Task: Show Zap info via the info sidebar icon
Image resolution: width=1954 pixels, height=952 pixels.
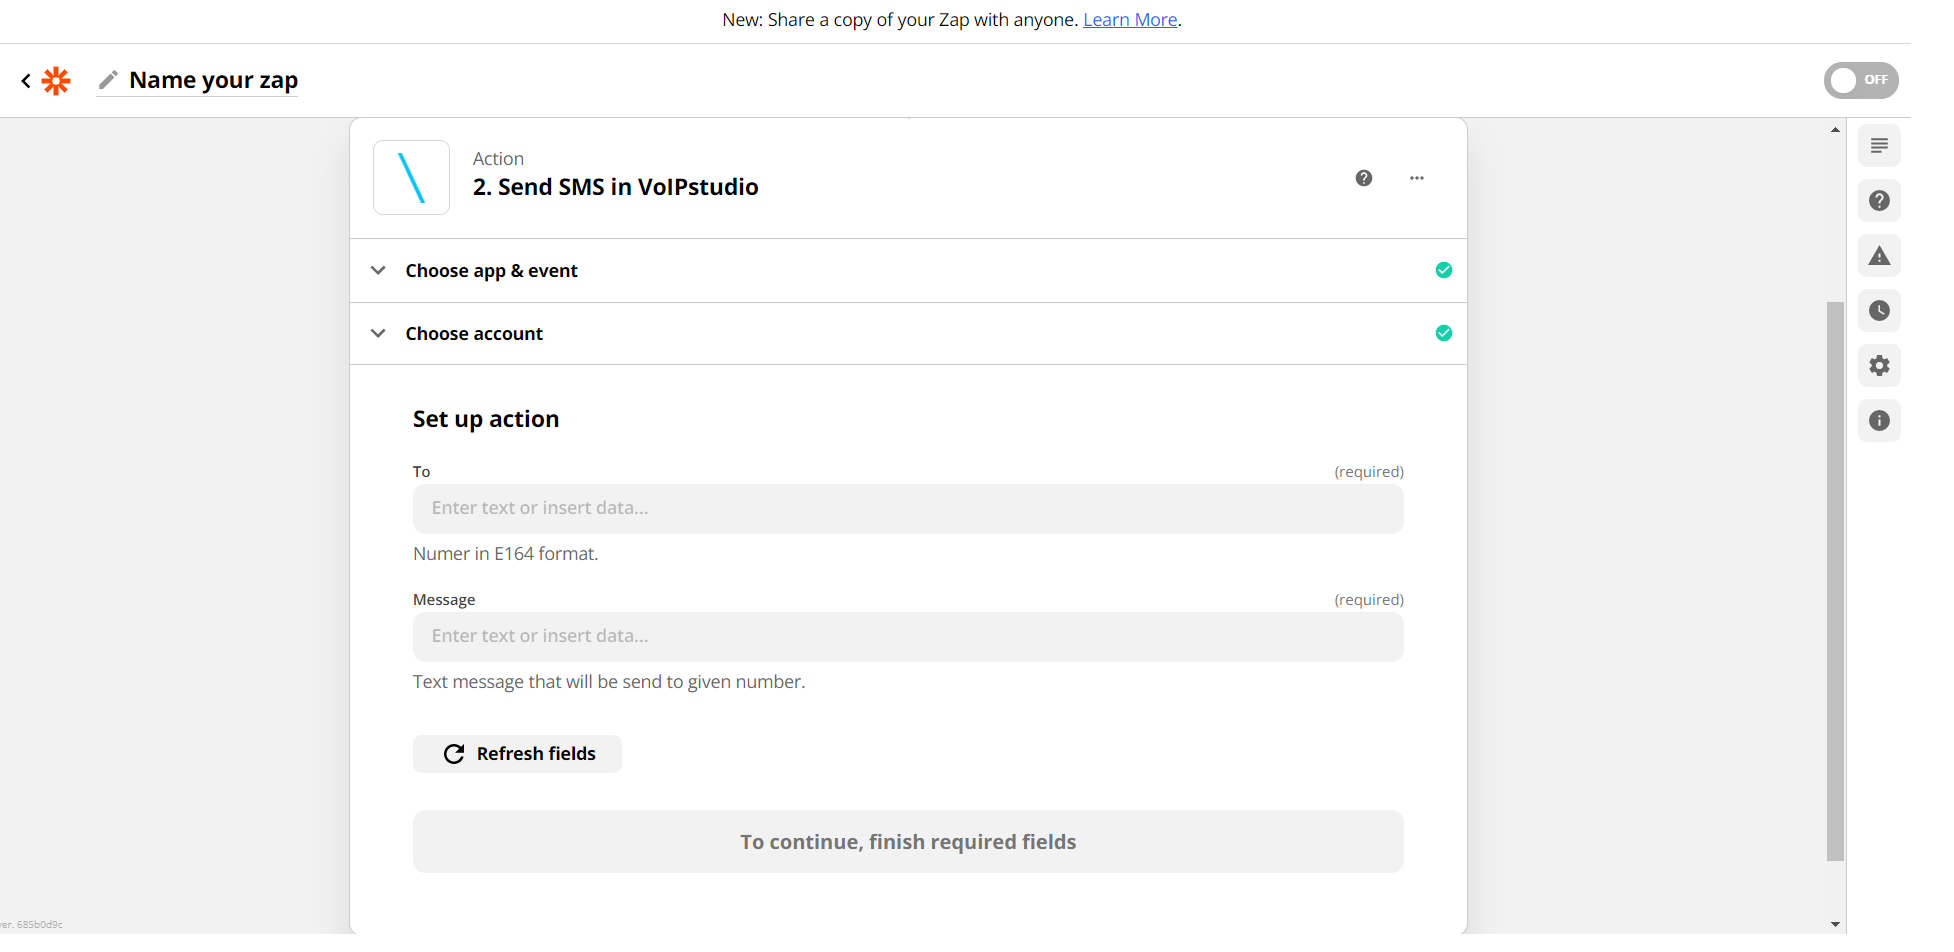Action: 1880,420
